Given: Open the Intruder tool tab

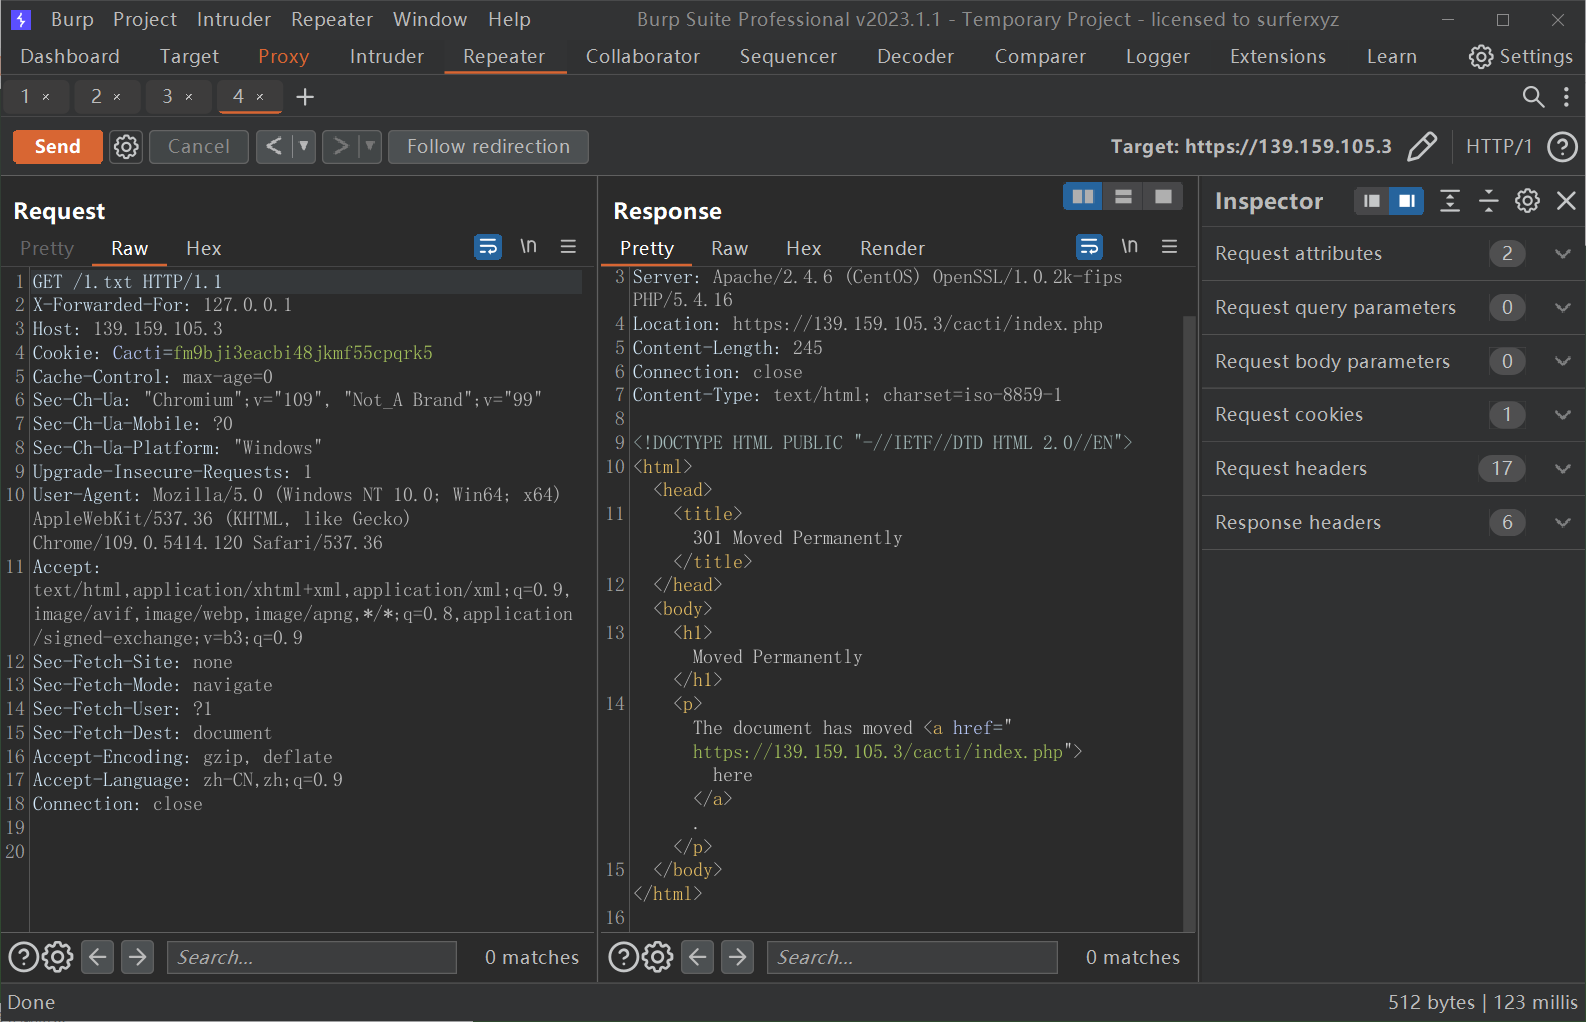Looking at the screenshot, I should point(386,57).
